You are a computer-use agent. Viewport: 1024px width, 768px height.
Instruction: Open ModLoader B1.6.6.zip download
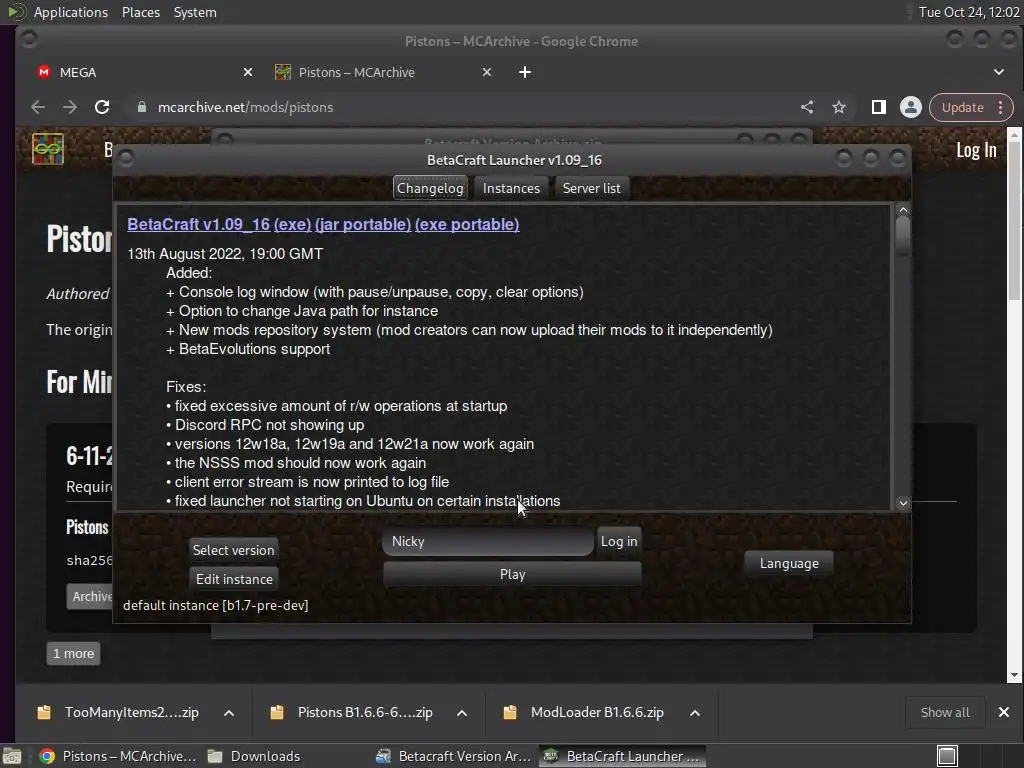(597, 712)
